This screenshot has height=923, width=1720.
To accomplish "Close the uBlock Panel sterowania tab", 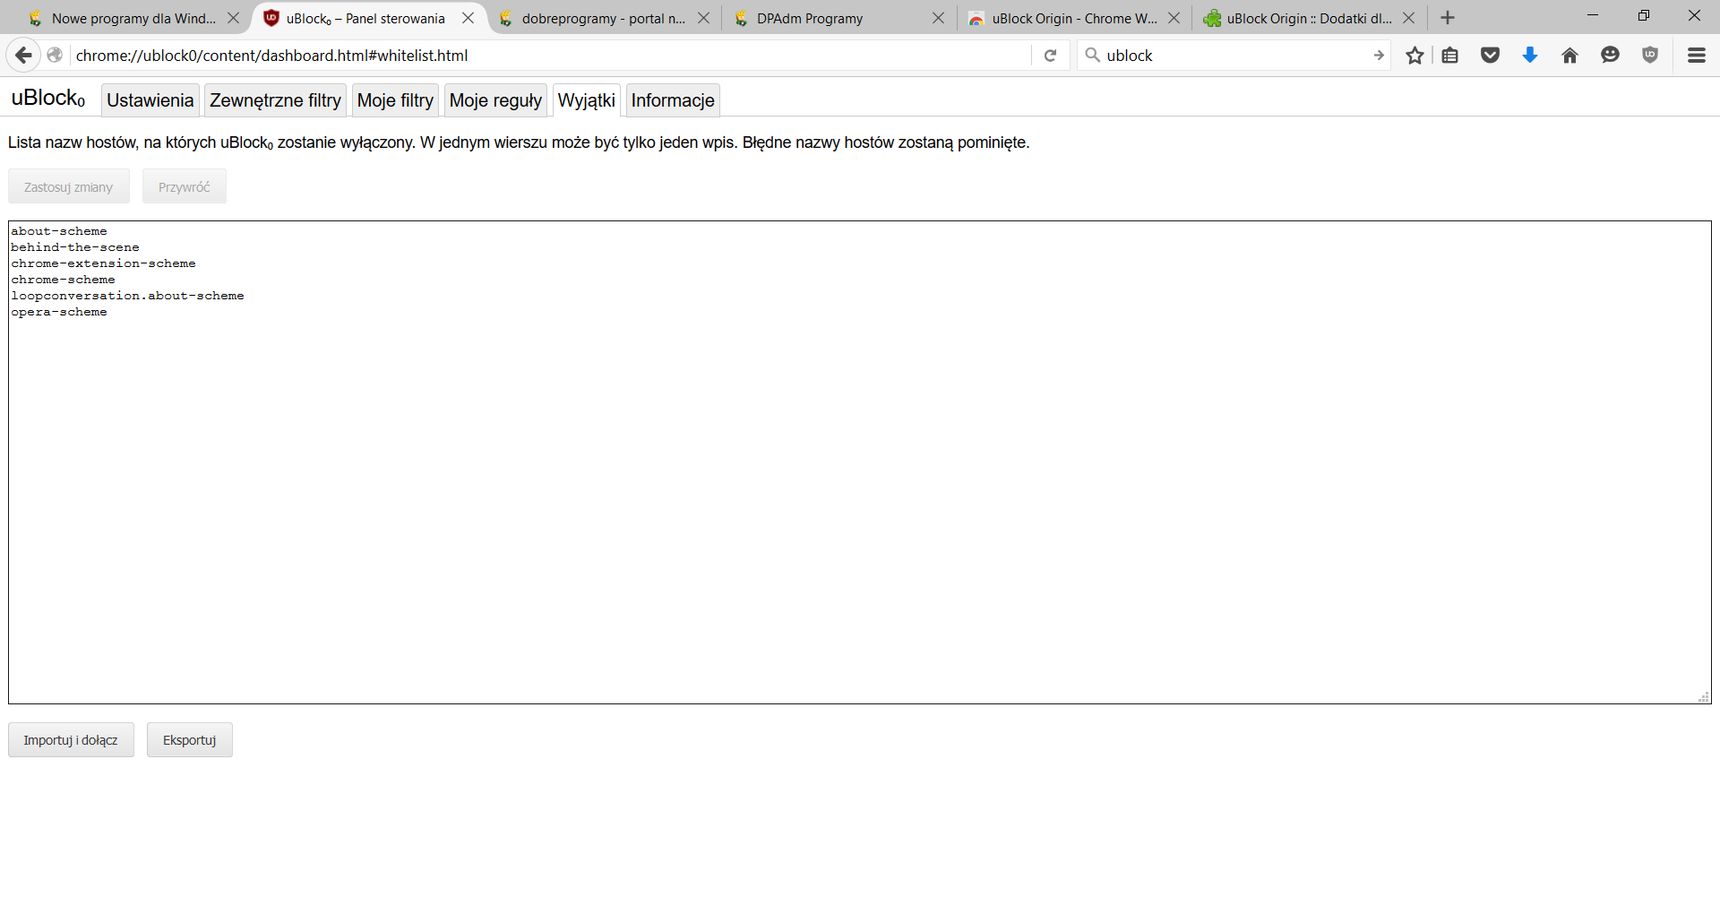I will point(468,18).
